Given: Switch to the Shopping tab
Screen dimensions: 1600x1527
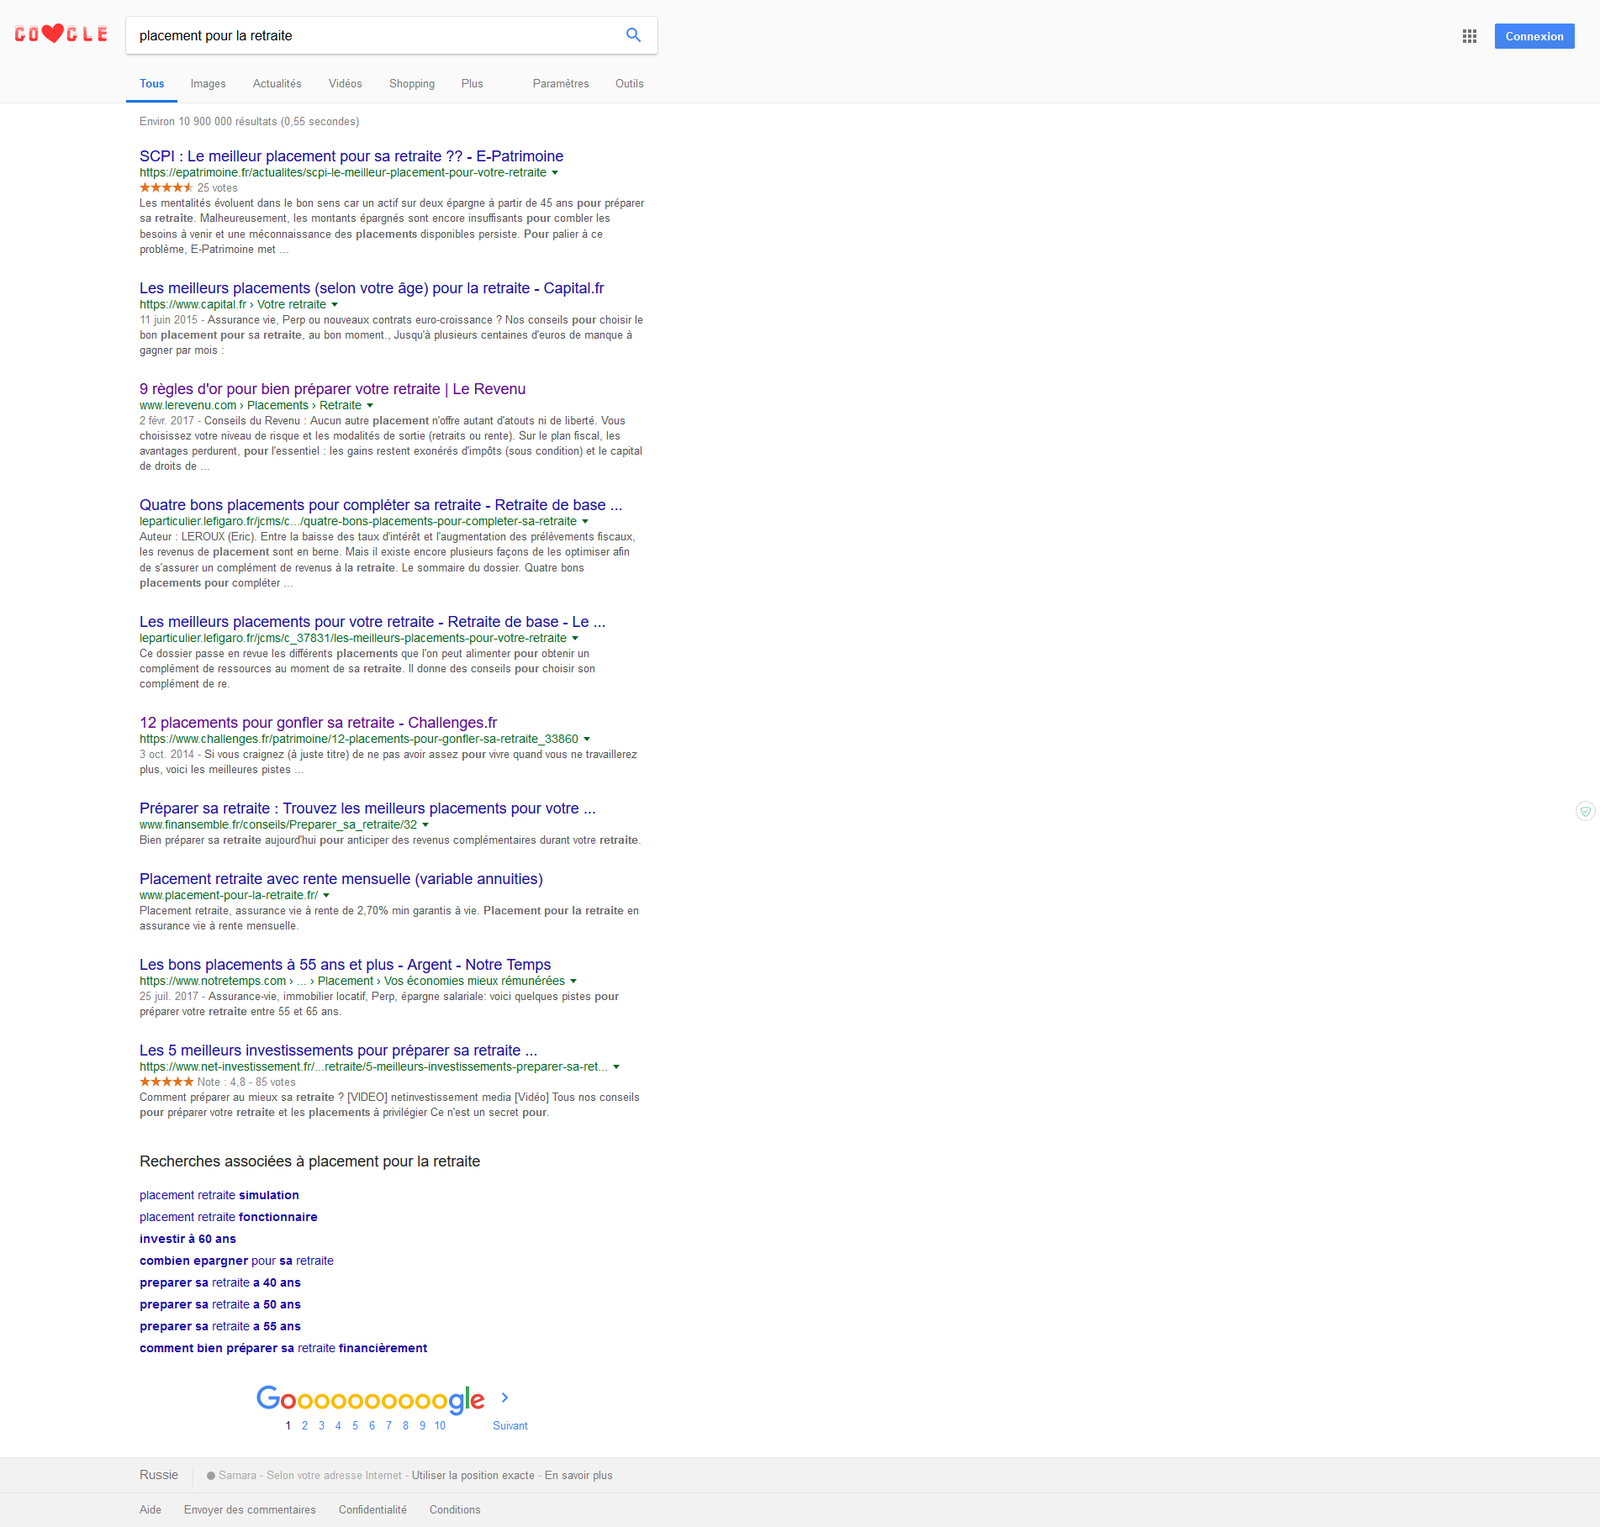Looking at the screenshot, I should point(412,84).
